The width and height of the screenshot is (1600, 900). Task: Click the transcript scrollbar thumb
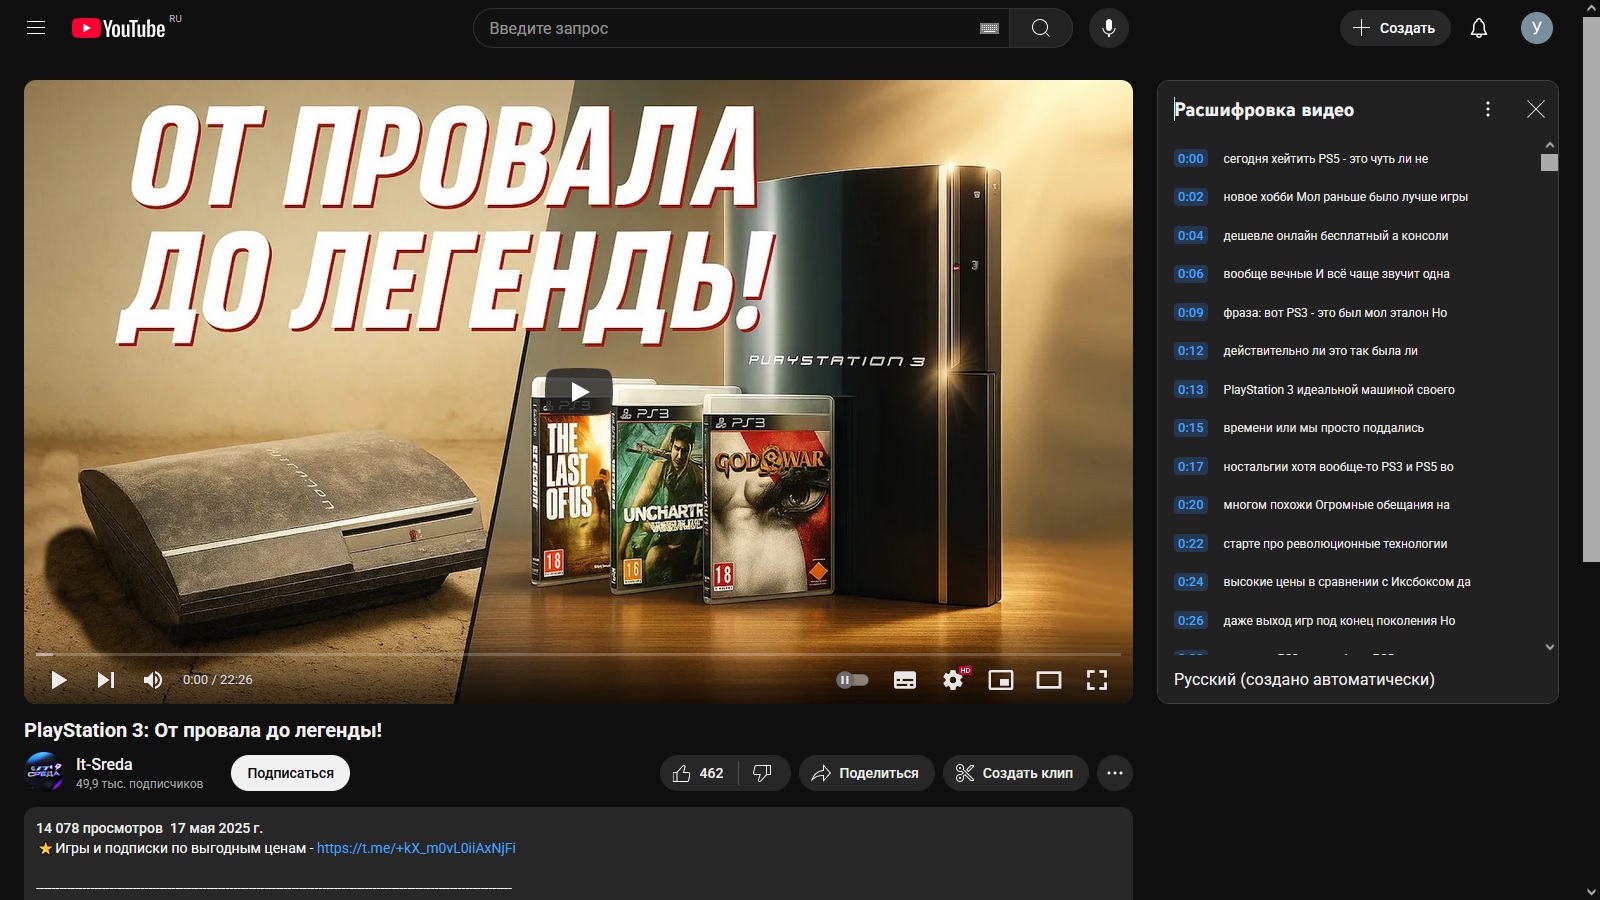(x=1550, y=162)
